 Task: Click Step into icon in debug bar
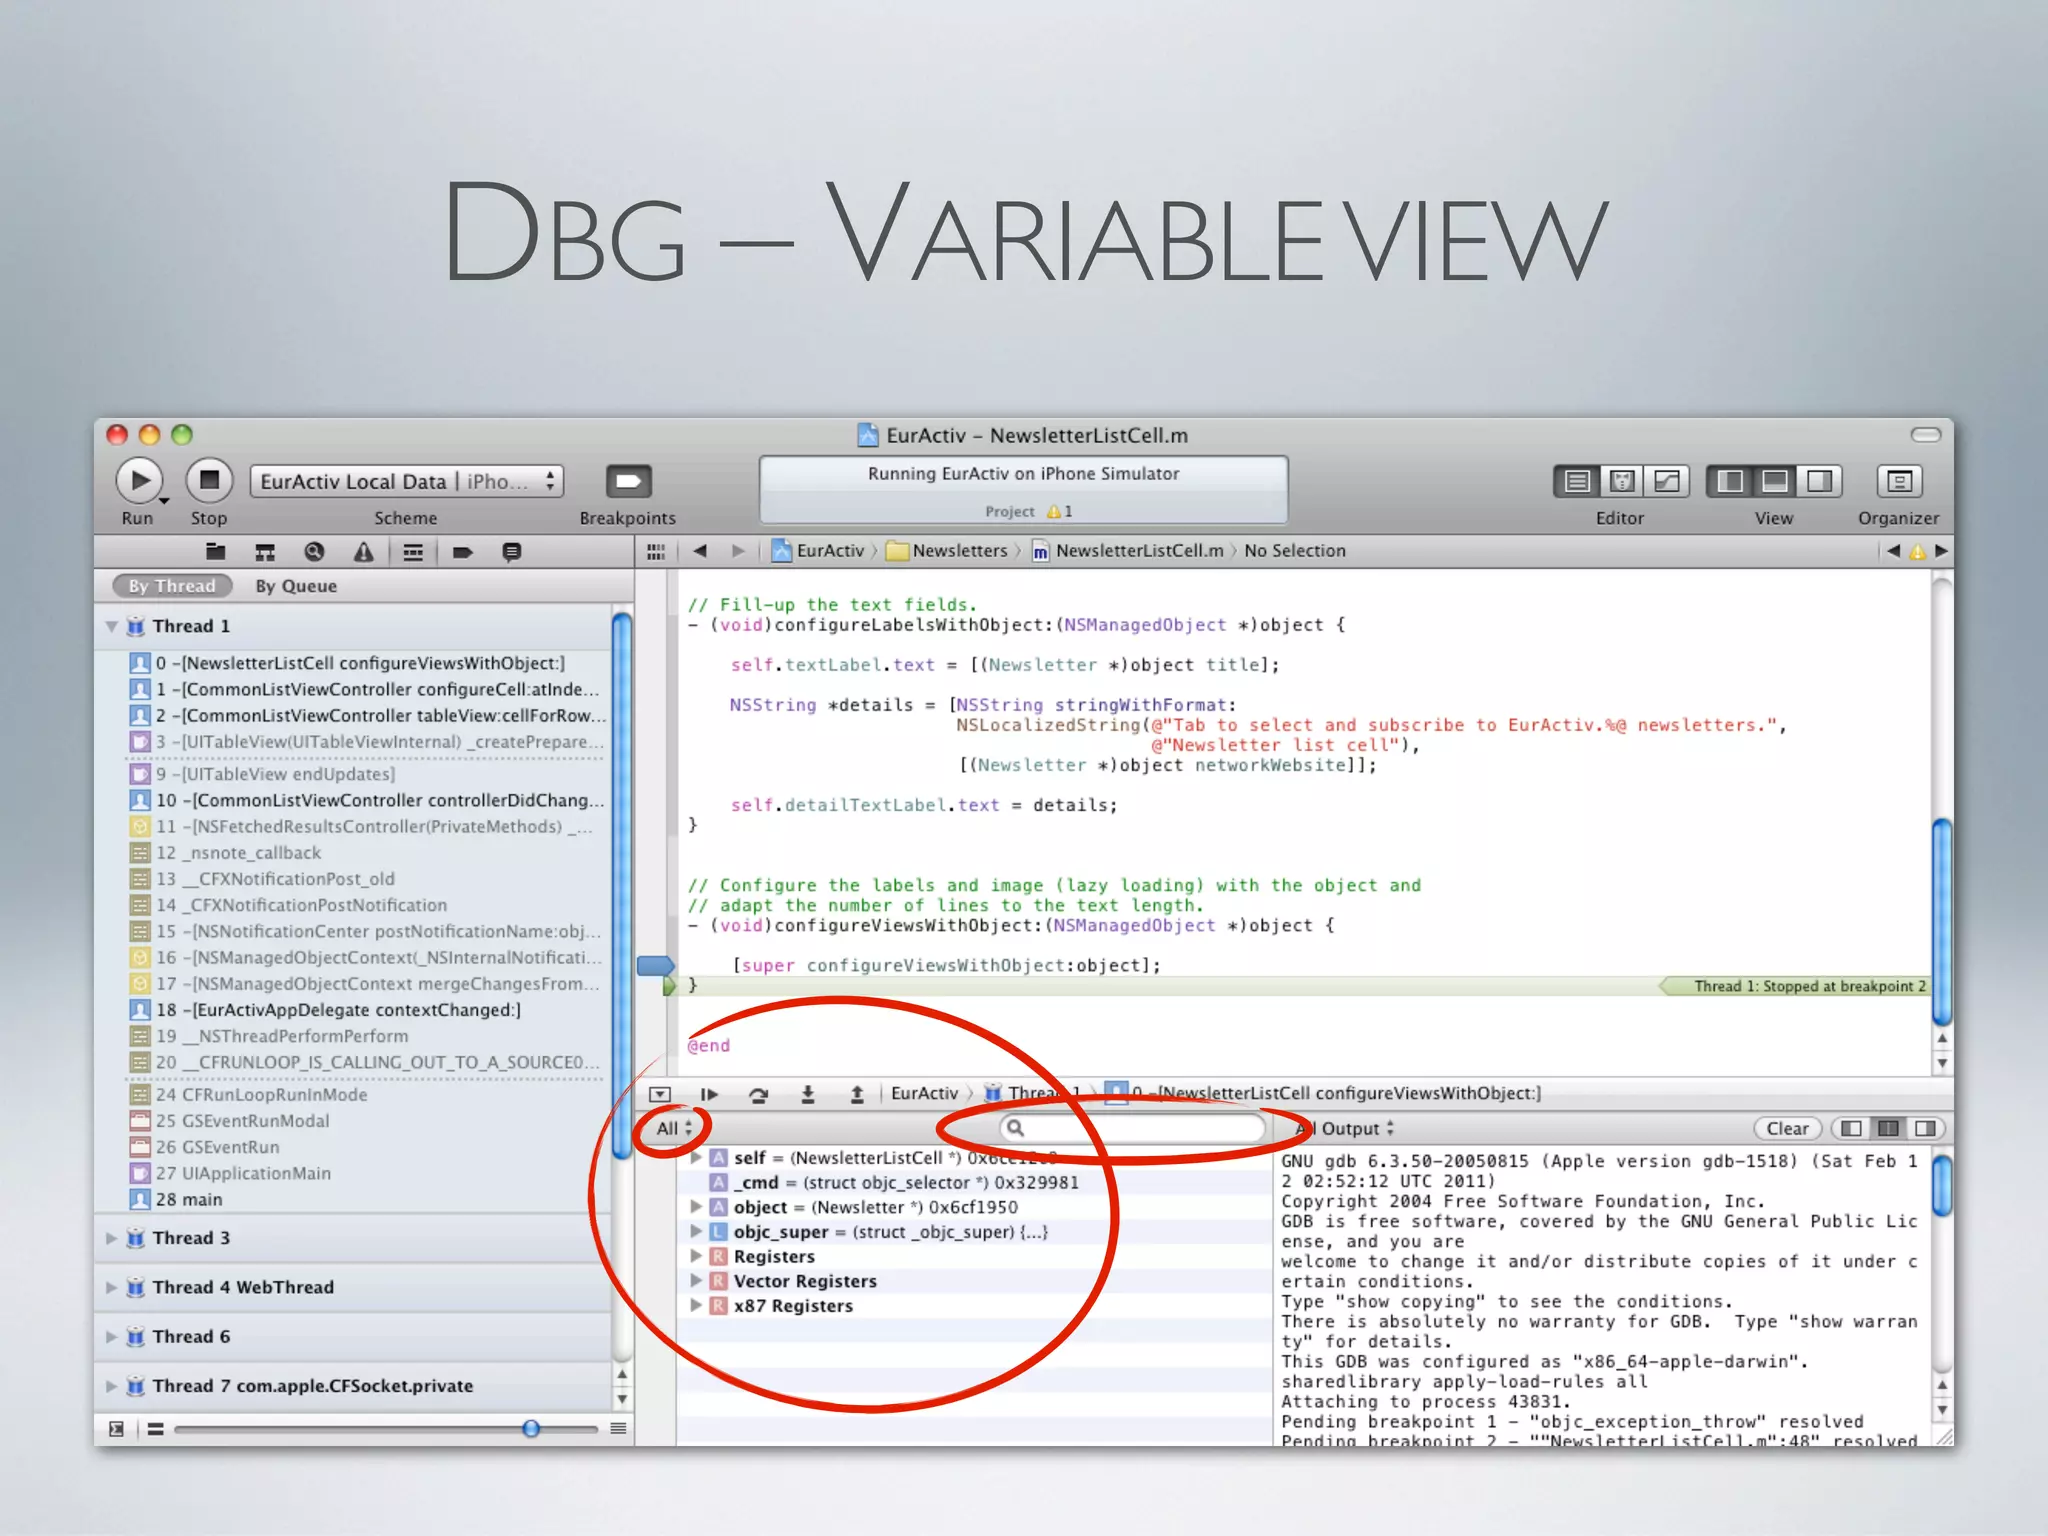808,1094
